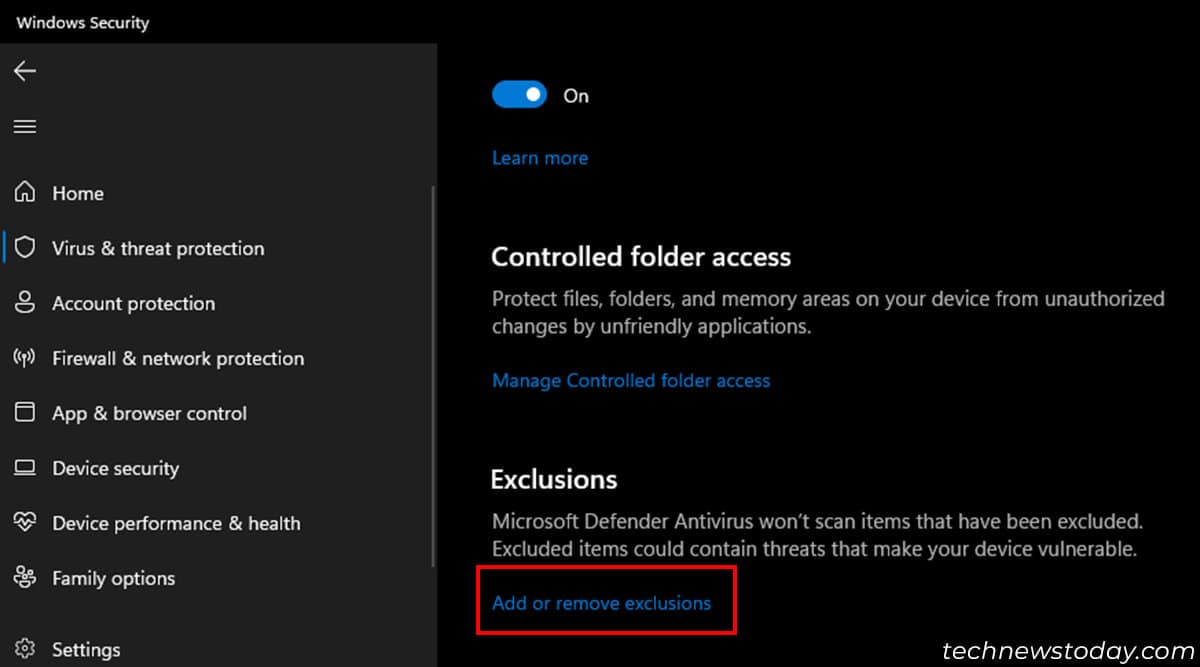Viewport: 1200px width, 667px height.
Task: Open the hamburger navigation menu
Action: click(25, 126)
